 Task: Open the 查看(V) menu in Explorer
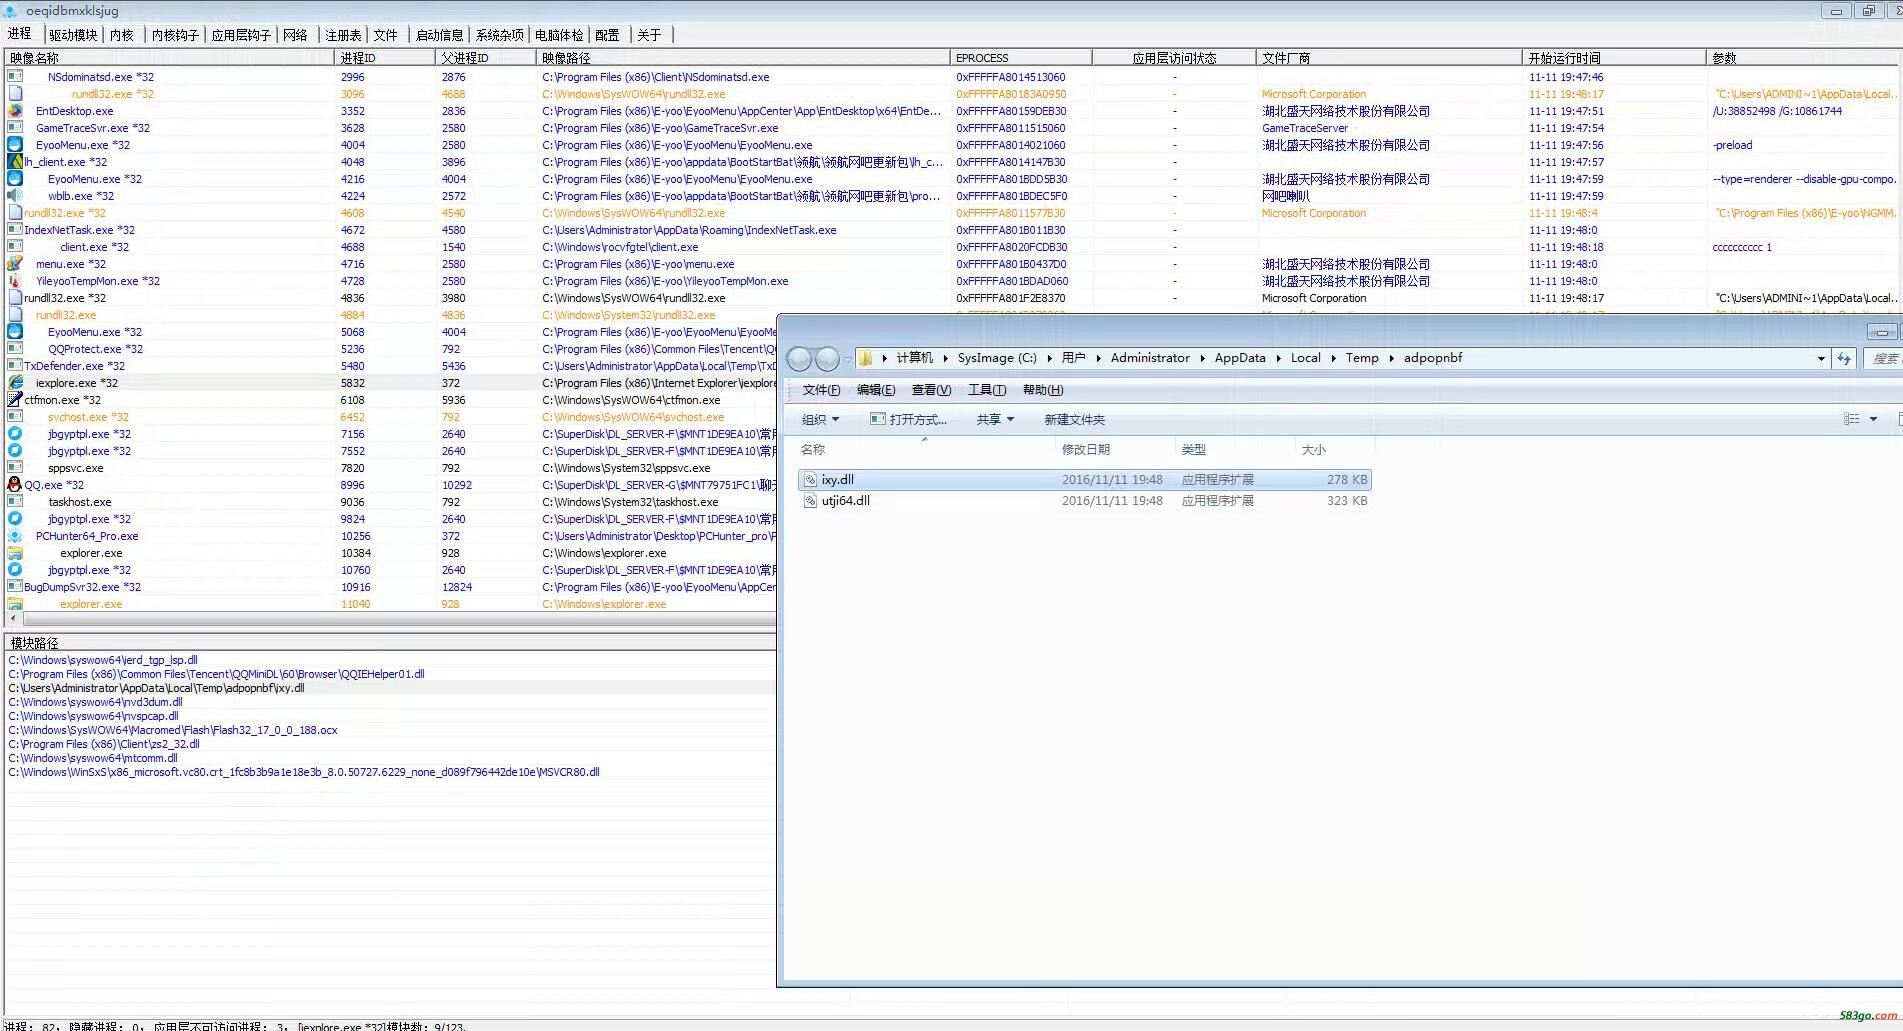[x=931, y=390]
